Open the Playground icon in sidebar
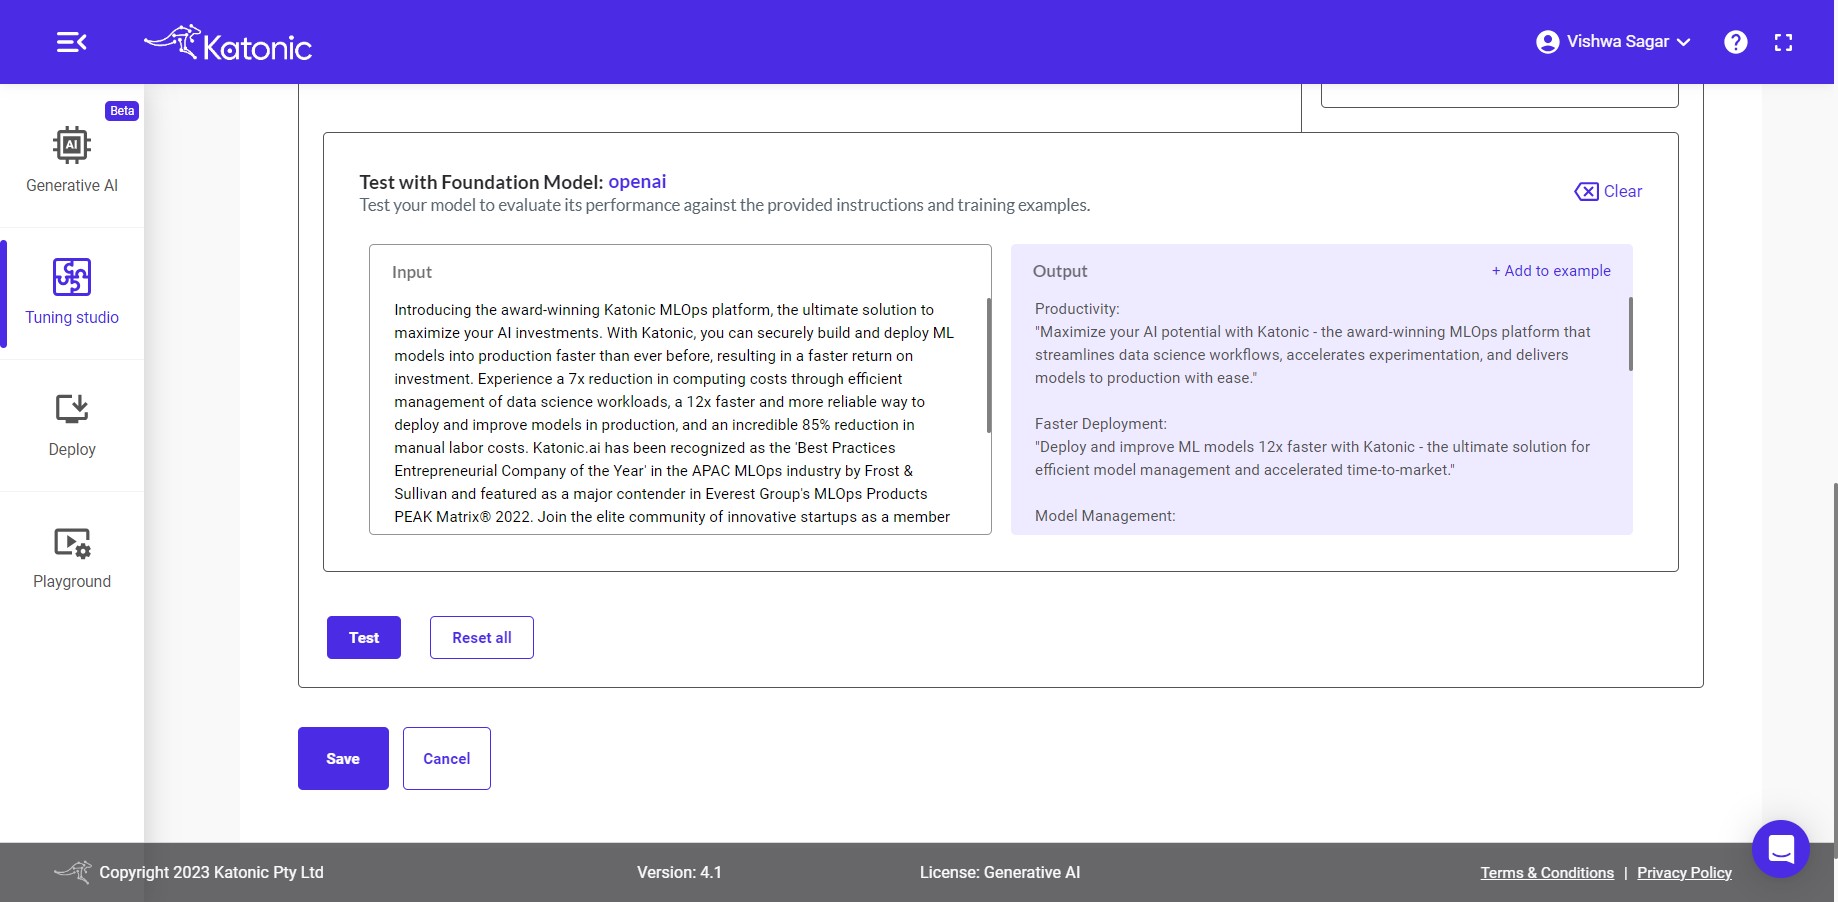The image size is (1838, 902). [72, 543]
